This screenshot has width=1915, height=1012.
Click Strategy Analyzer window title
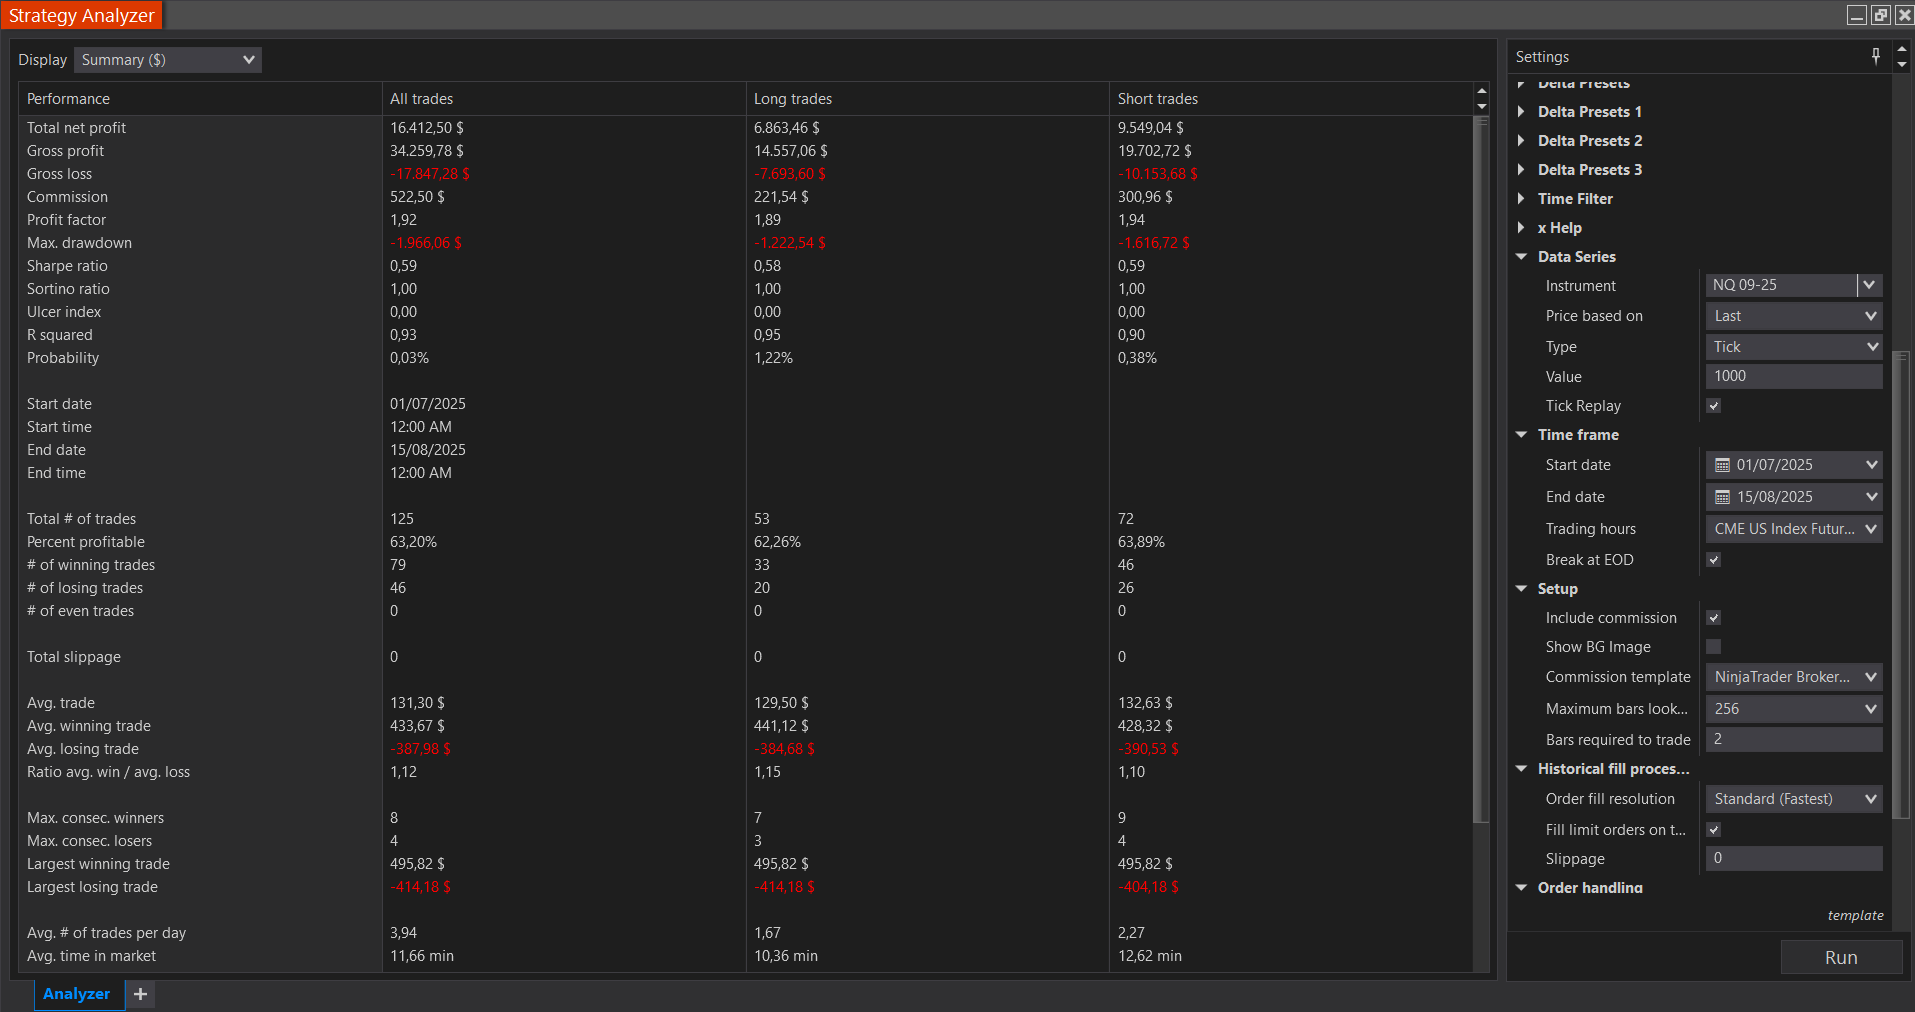pyautogui.click(x=82, y=15)
